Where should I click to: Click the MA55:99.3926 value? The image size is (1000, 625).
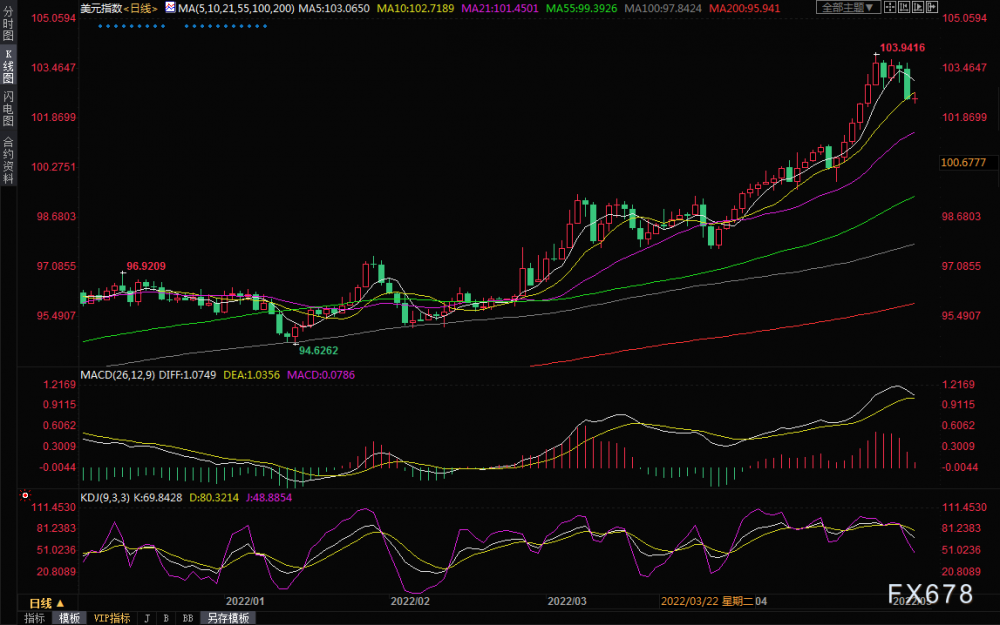point(582,8)
